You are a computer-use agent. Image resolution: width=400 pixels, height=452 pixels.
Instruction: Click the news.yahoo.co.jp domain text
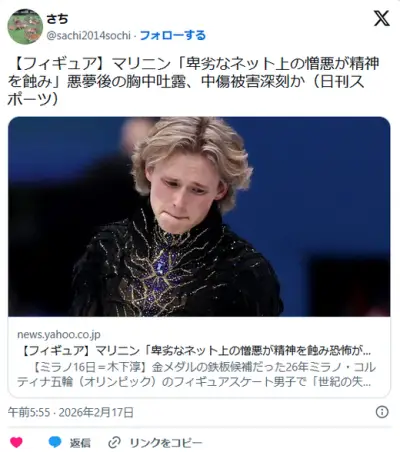tap(59, 334)
